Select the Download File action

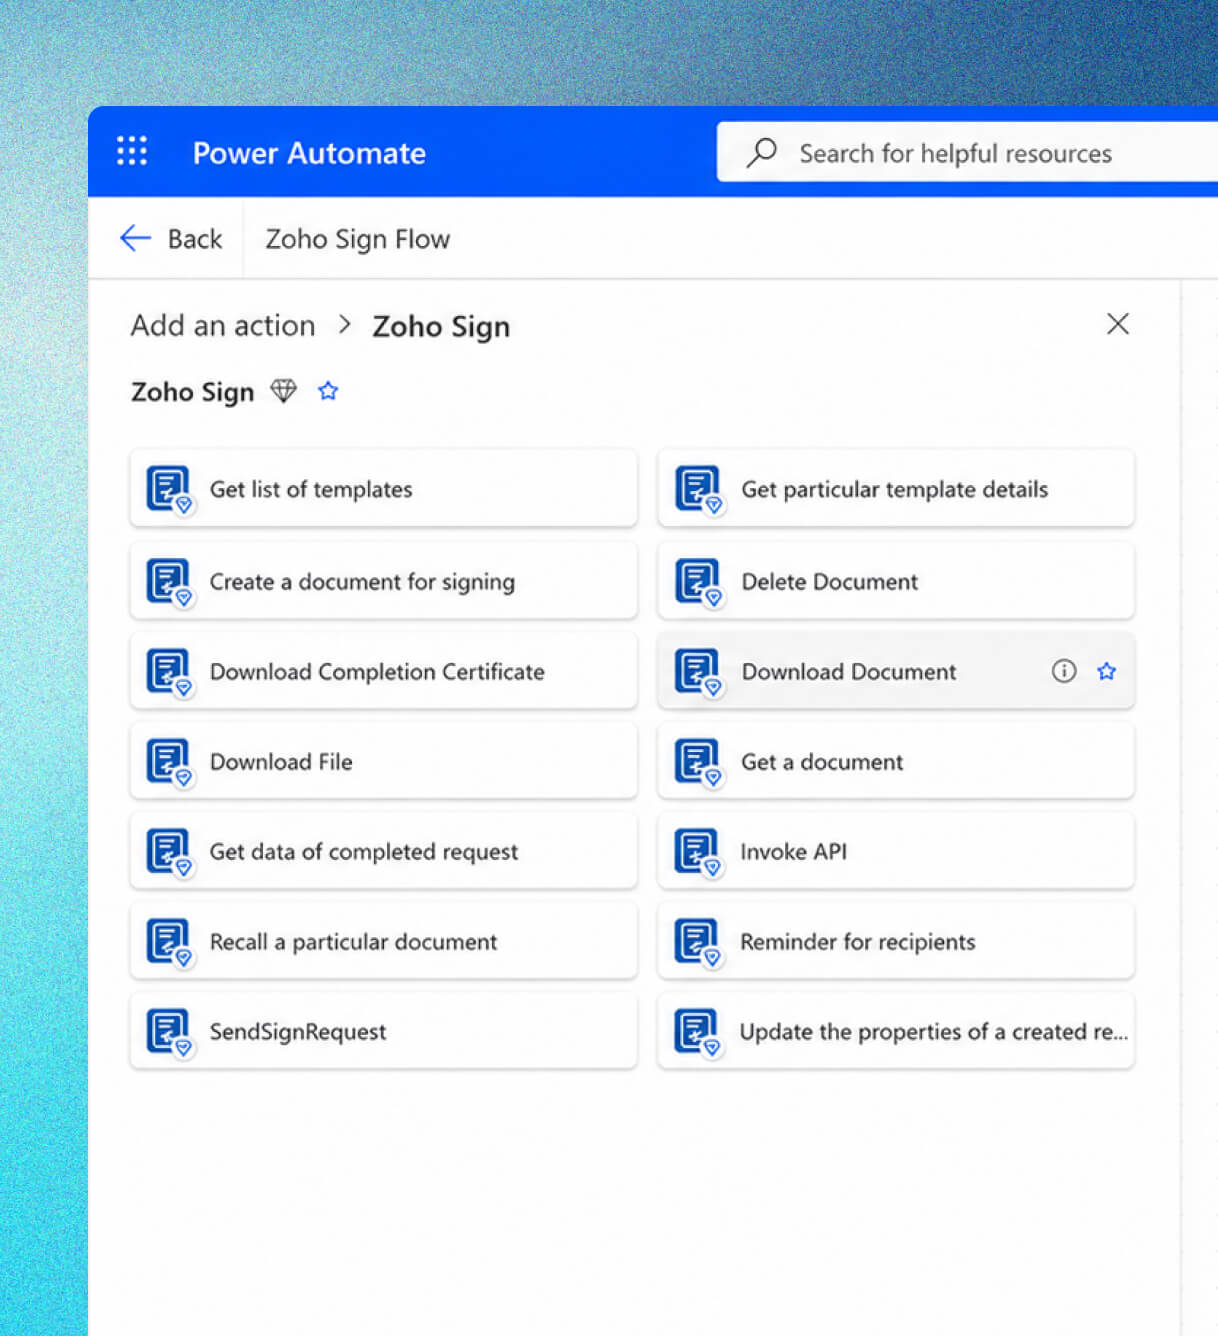[383, 761]
